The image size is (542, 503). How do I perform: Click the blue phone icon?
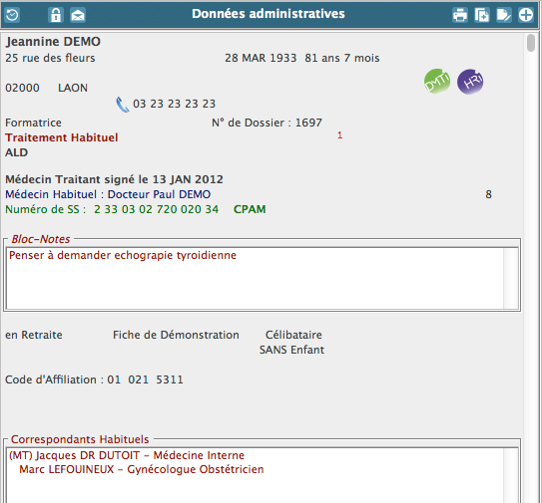[x=122, y=104]
